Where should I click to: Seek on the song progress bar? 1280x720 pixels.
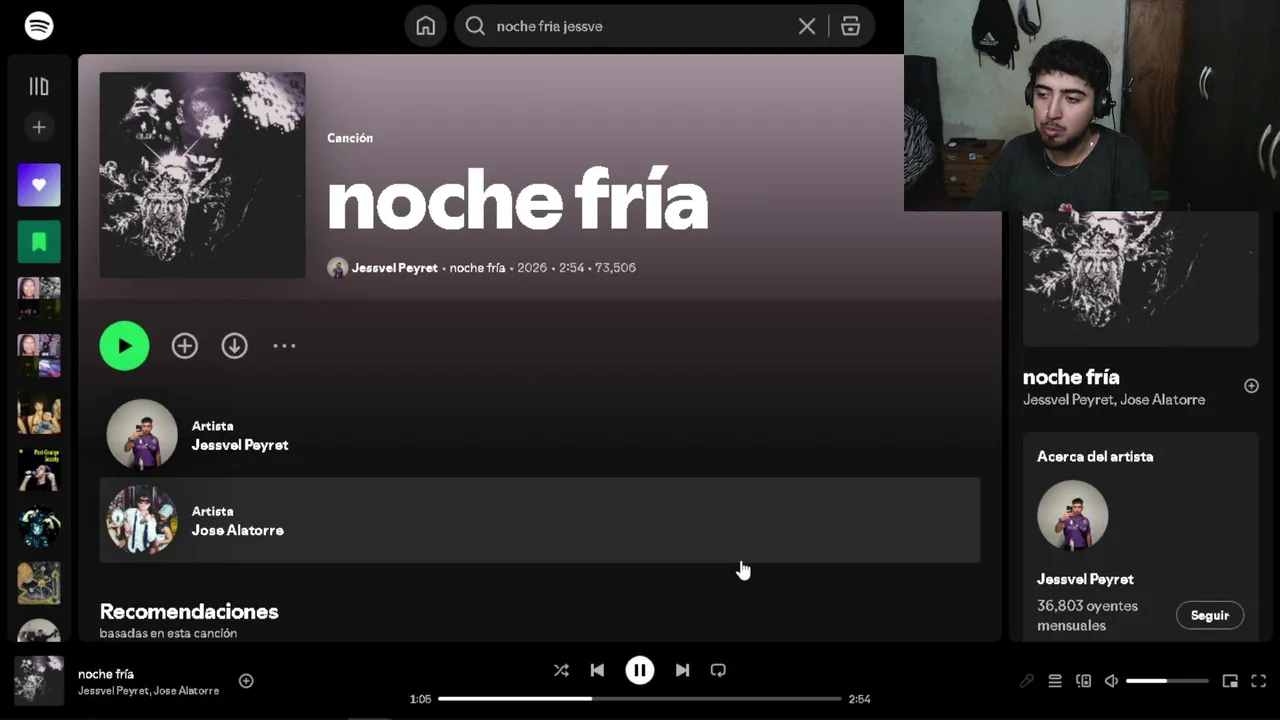coord(640,699)
